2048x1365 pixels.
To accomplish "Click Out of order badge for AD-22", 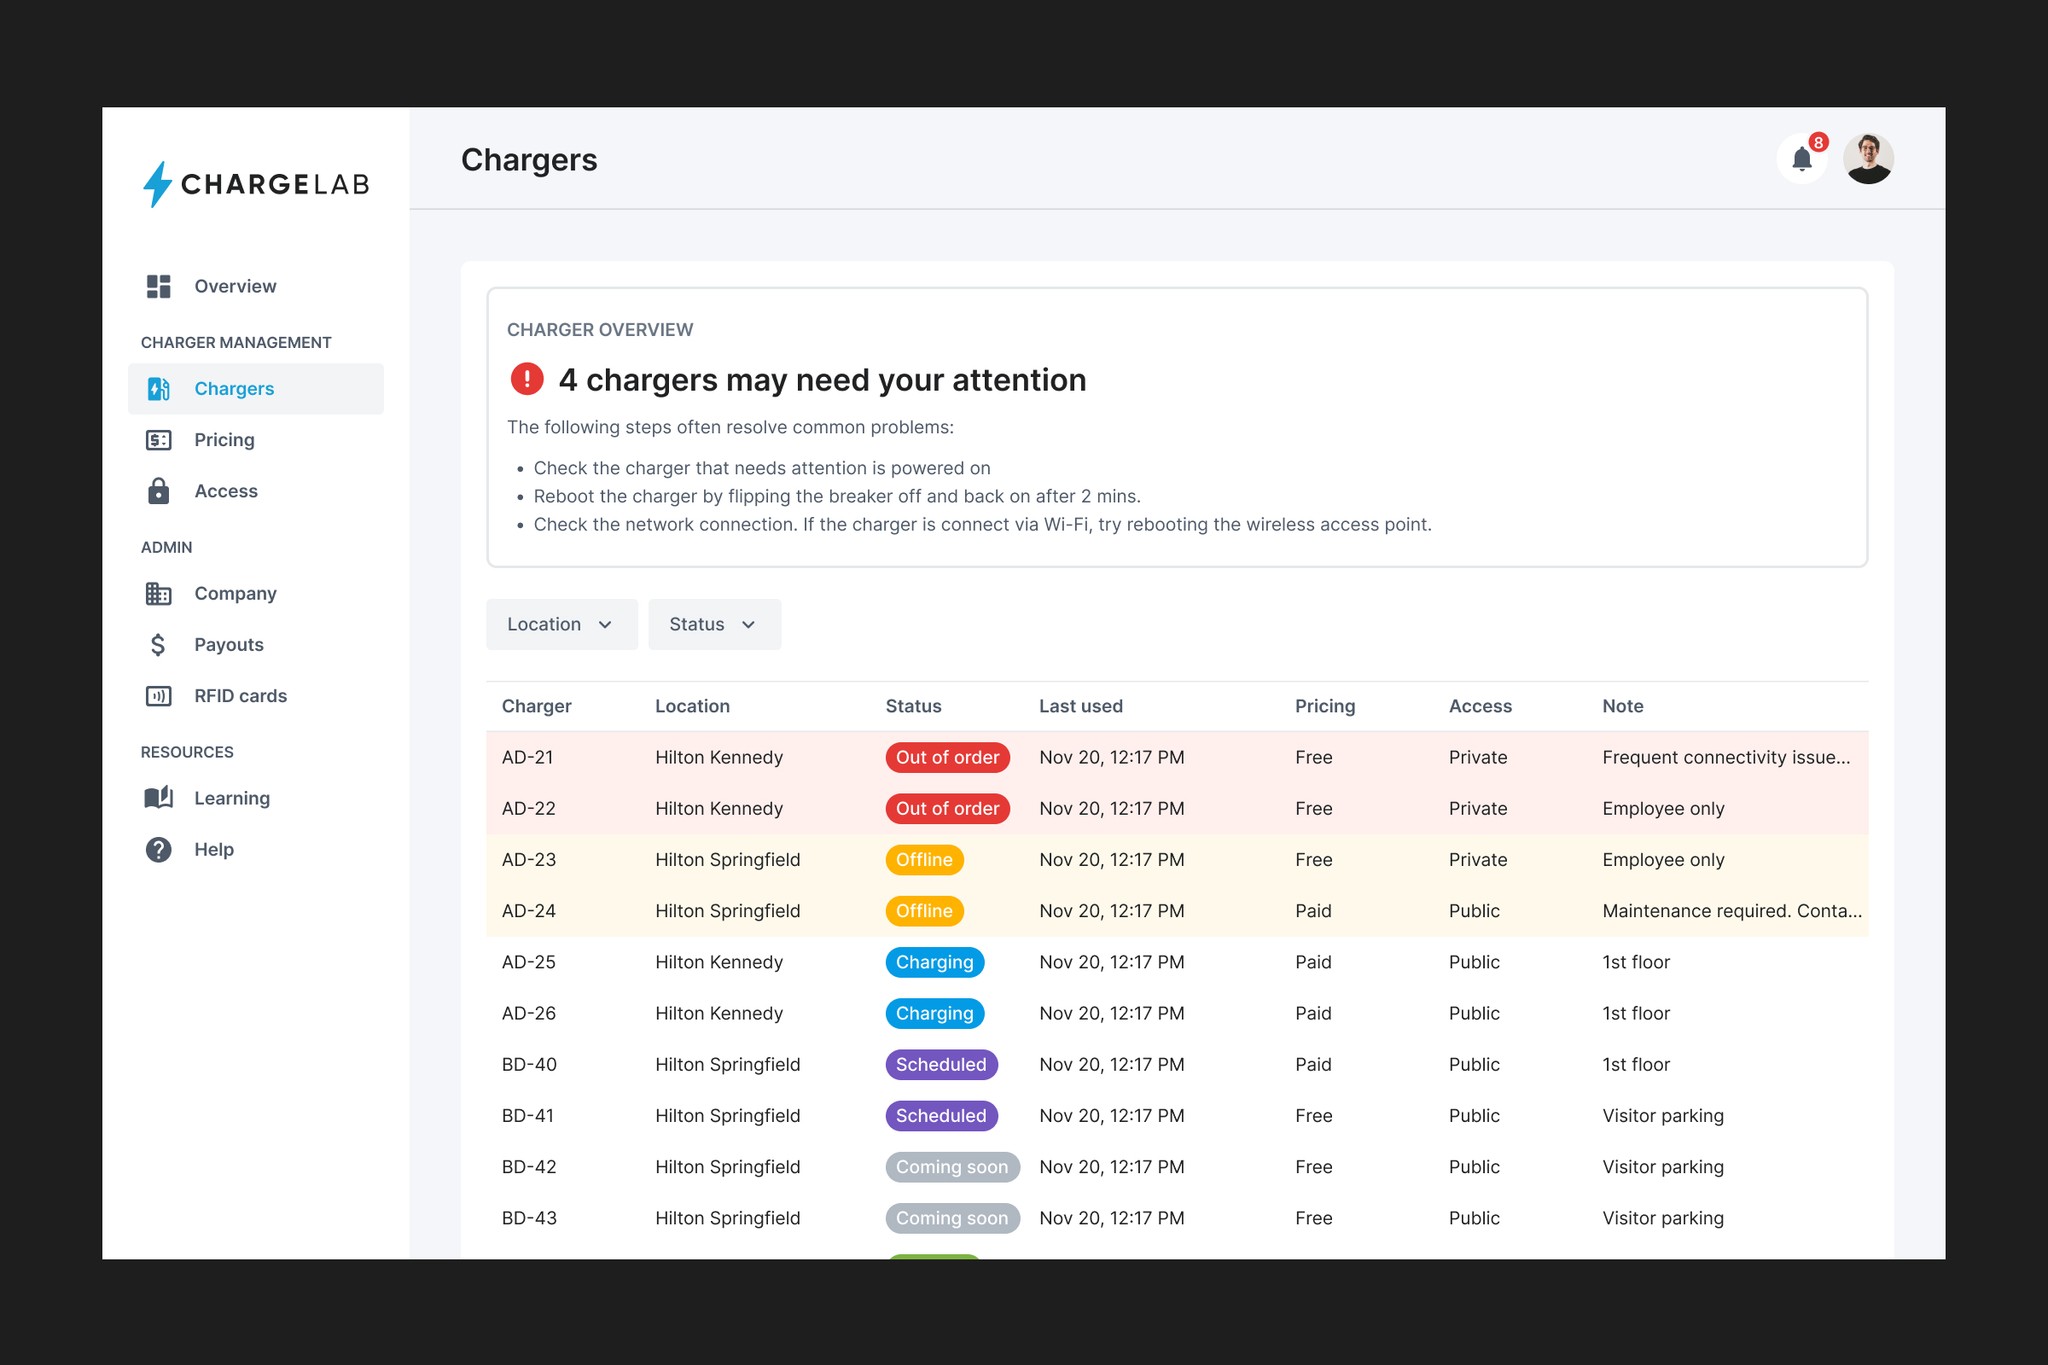I will pyautogui.click(x=946, y=808).
